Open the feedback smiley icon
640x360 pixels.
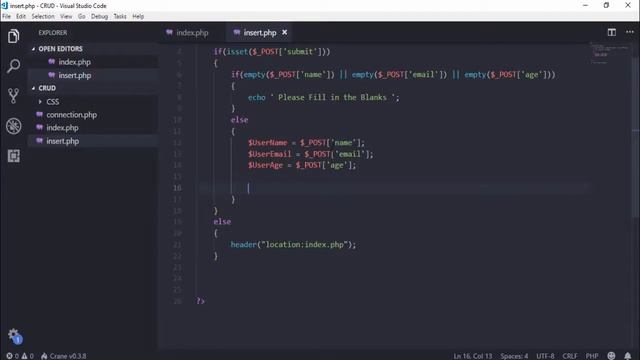(x=611, y=356)
